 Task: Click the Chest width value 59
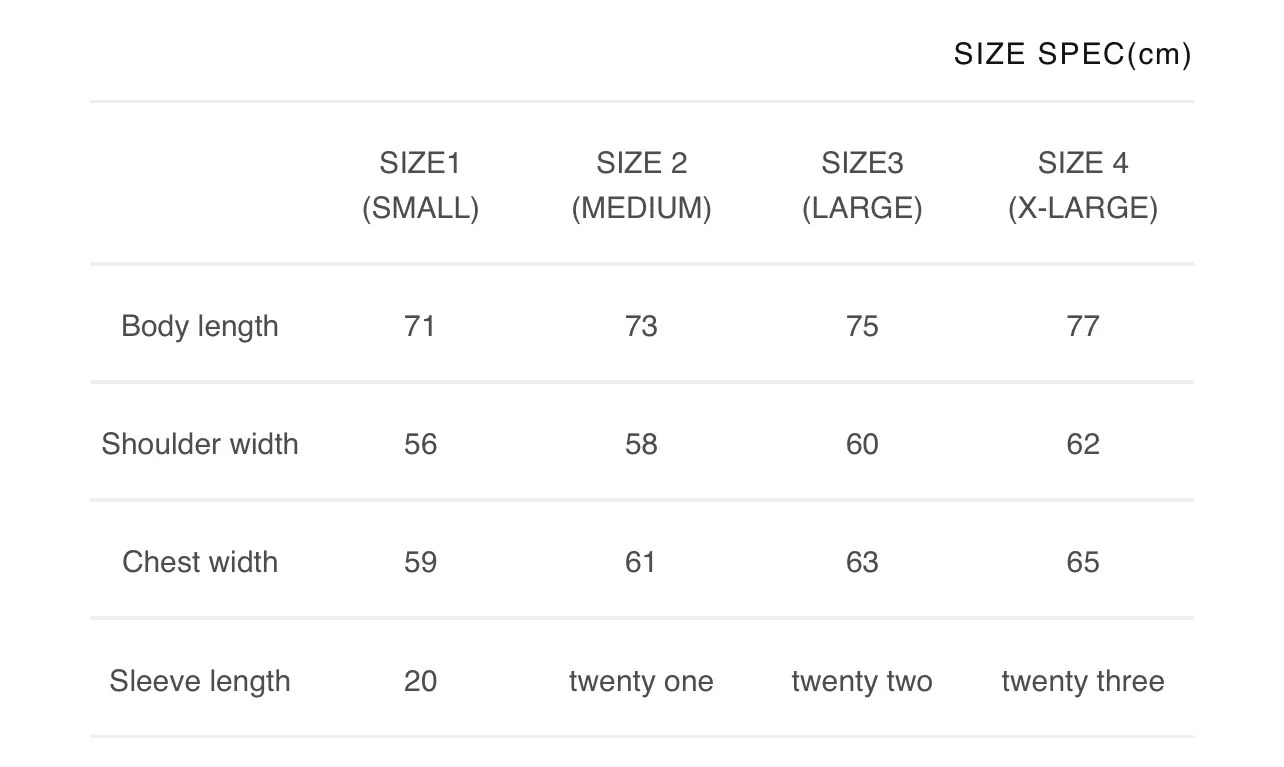point(420,562)
